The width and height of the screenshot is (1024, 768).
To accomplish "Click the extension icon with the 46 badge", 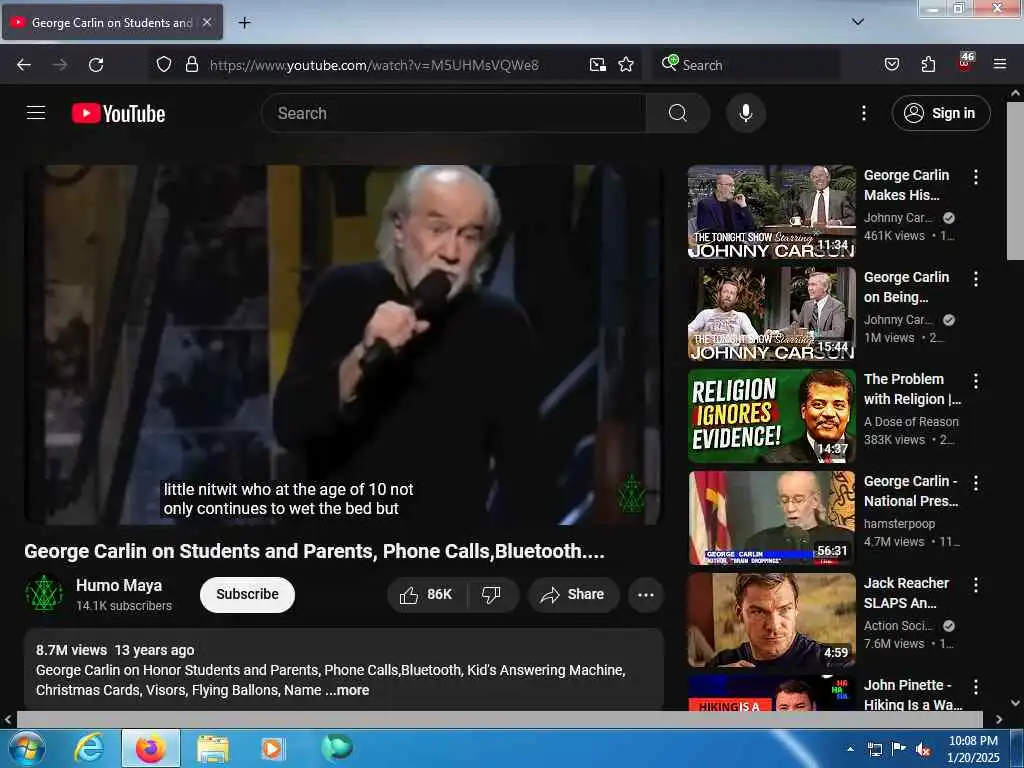I will click(965, 62).
